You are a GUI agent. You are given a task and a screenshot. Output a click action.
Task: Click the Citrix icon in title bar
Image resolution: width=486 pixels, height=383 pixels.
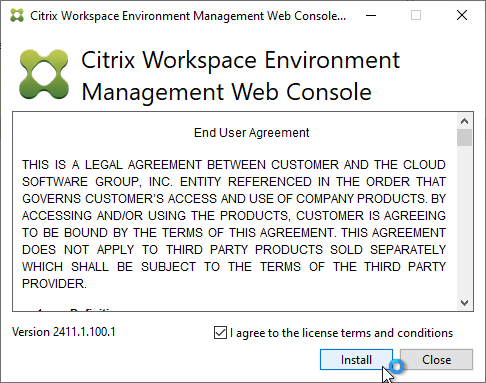(17, 15)
